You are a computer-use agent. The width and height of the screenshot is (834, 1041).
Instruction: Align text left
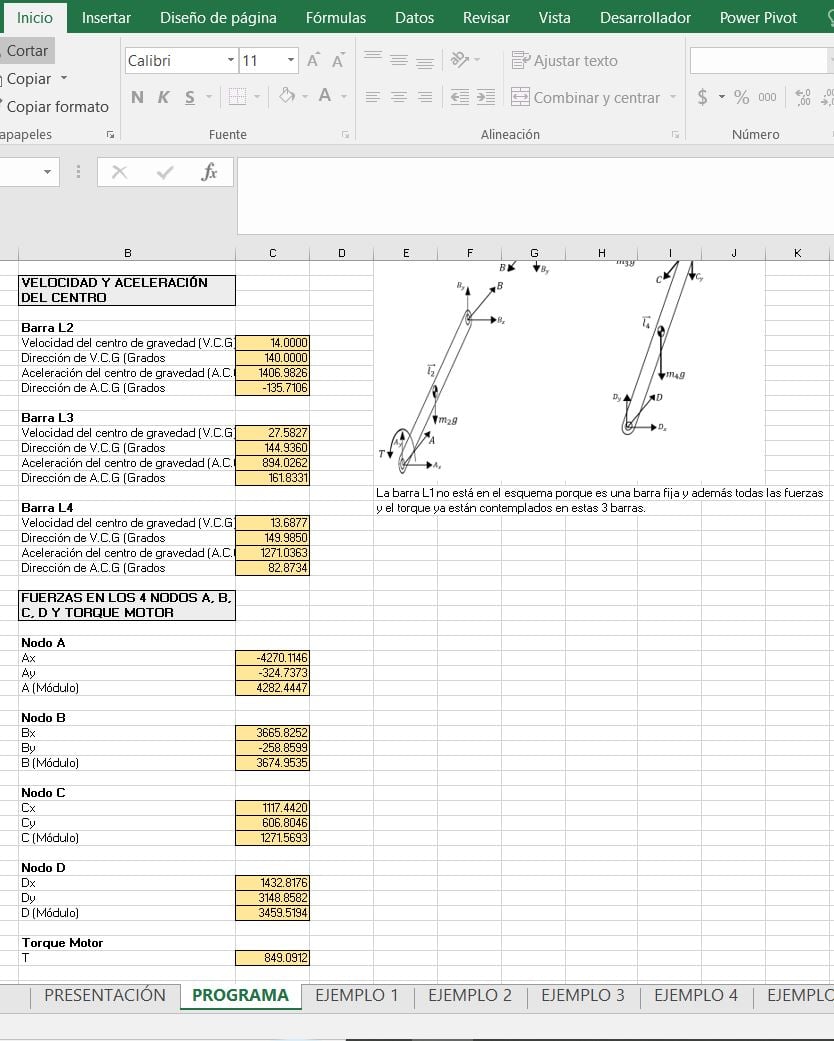coord(373,98)
